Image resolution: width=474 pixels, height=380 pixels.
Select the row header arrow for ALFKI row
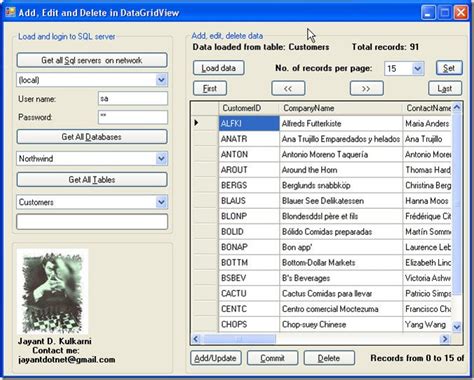pyautogui.click(x=205, y=123)
